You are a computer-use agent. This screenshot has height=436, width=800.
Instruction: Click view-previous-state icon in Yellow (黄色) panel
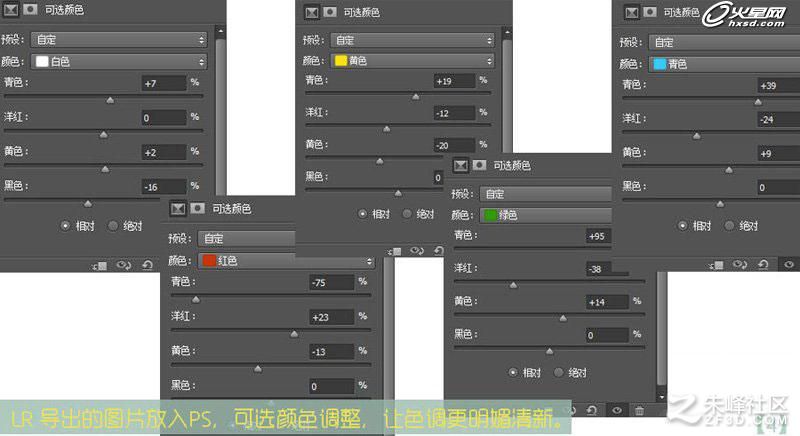[x=417, y=251]
